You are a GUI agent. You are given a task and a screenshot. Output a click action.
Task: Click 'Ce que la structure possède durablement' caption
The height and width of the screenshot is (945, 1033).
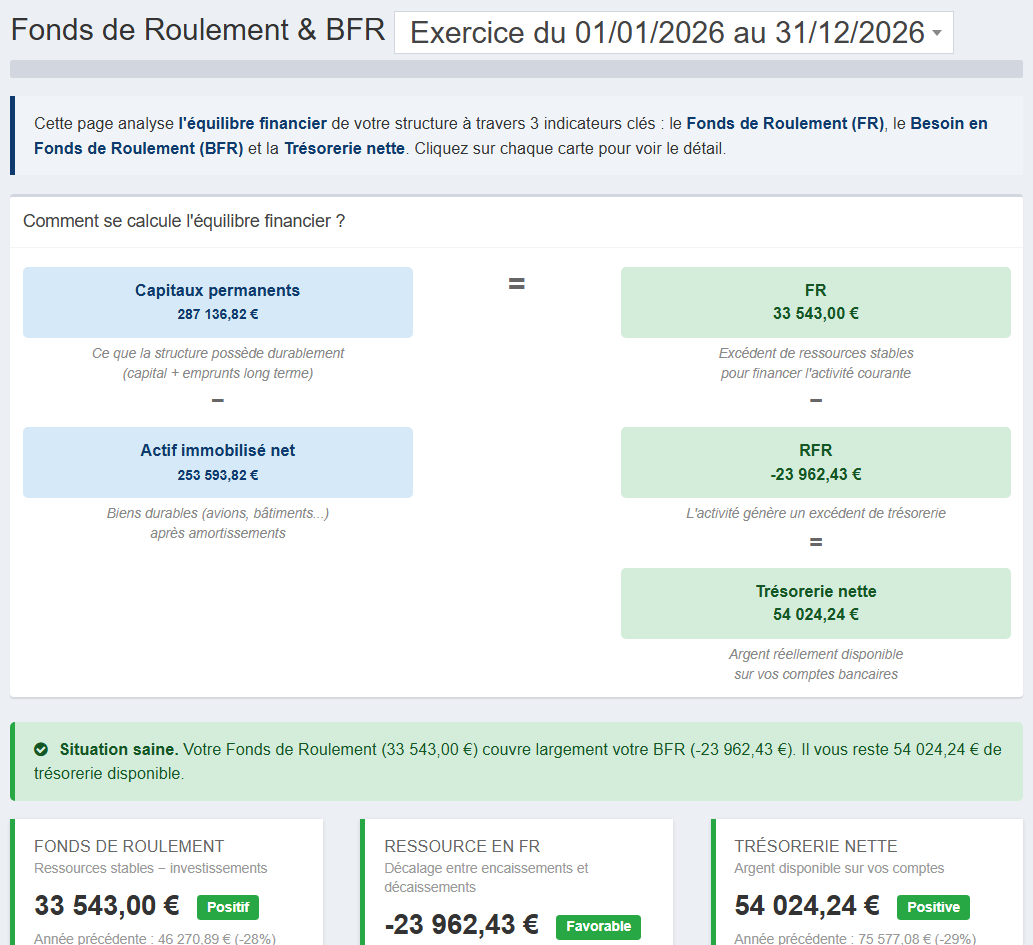click(218, 353)
